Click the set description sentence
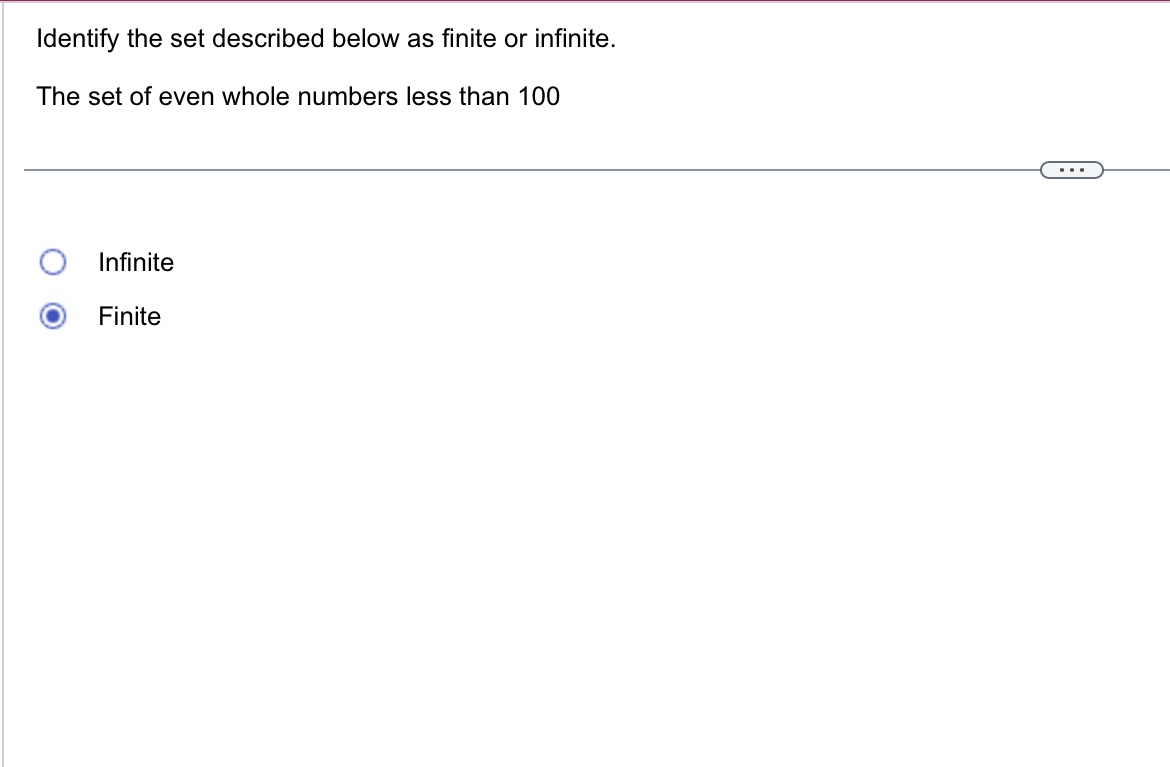 [x=298, y=96]
